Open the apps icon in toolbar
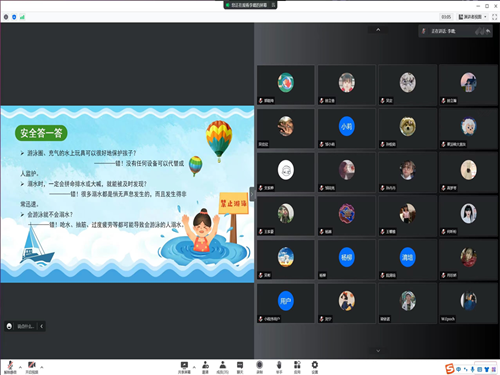Viewport: 500px width, 375px height. [297, 367]
